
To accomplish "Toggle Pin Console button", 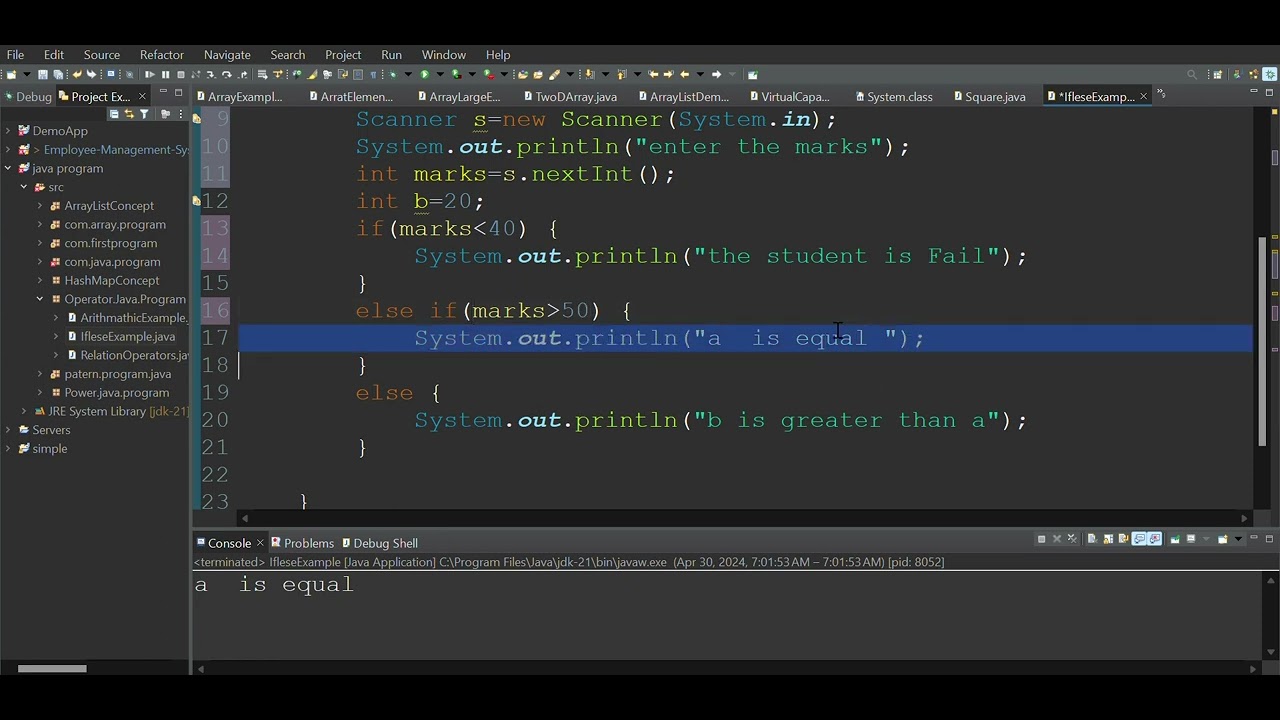I will click(x=1175, y=539).
